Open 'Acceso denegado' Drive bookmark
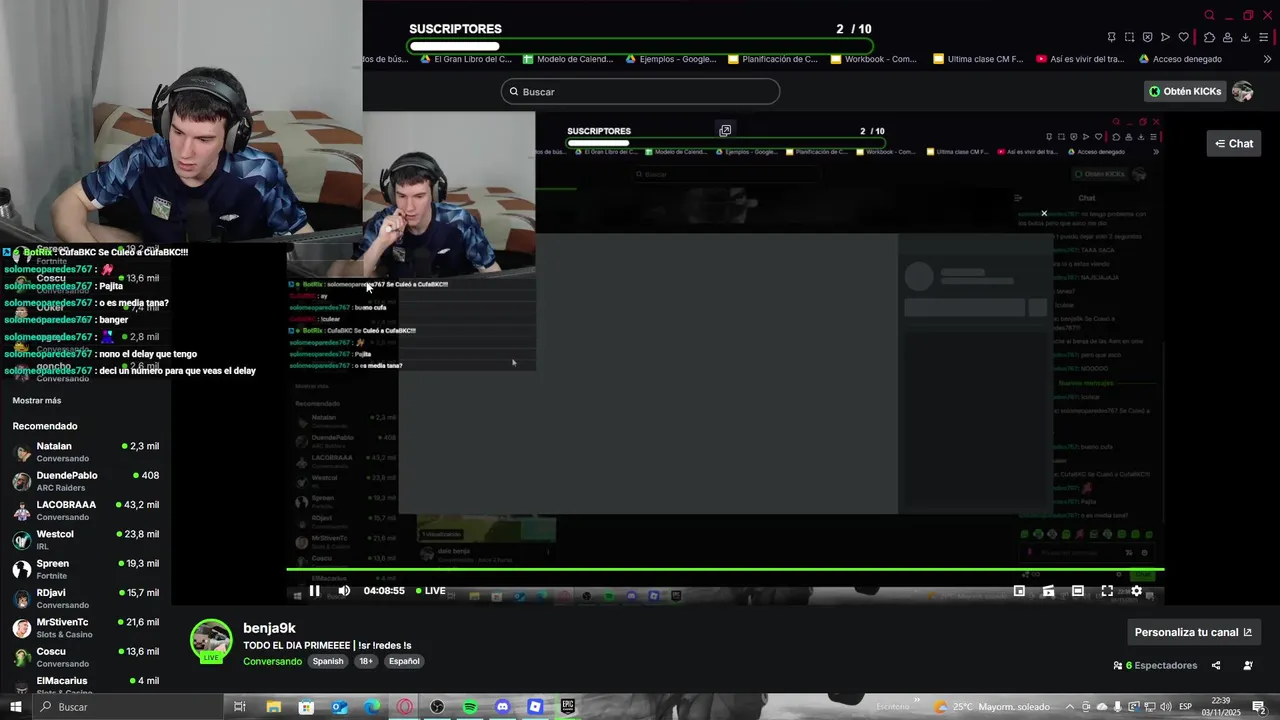This screenshot has width=1280, height=720. tap(1179, 59)
